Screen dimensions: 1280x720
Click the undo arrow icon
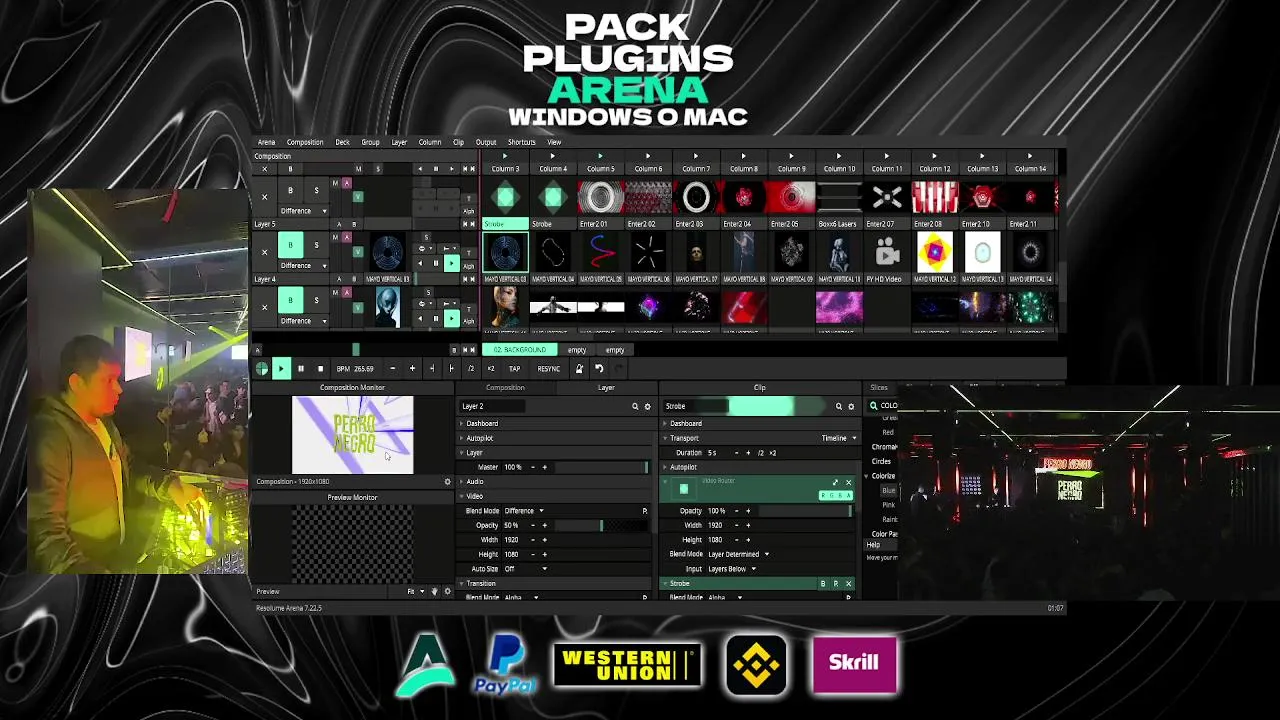click(599, 369)
